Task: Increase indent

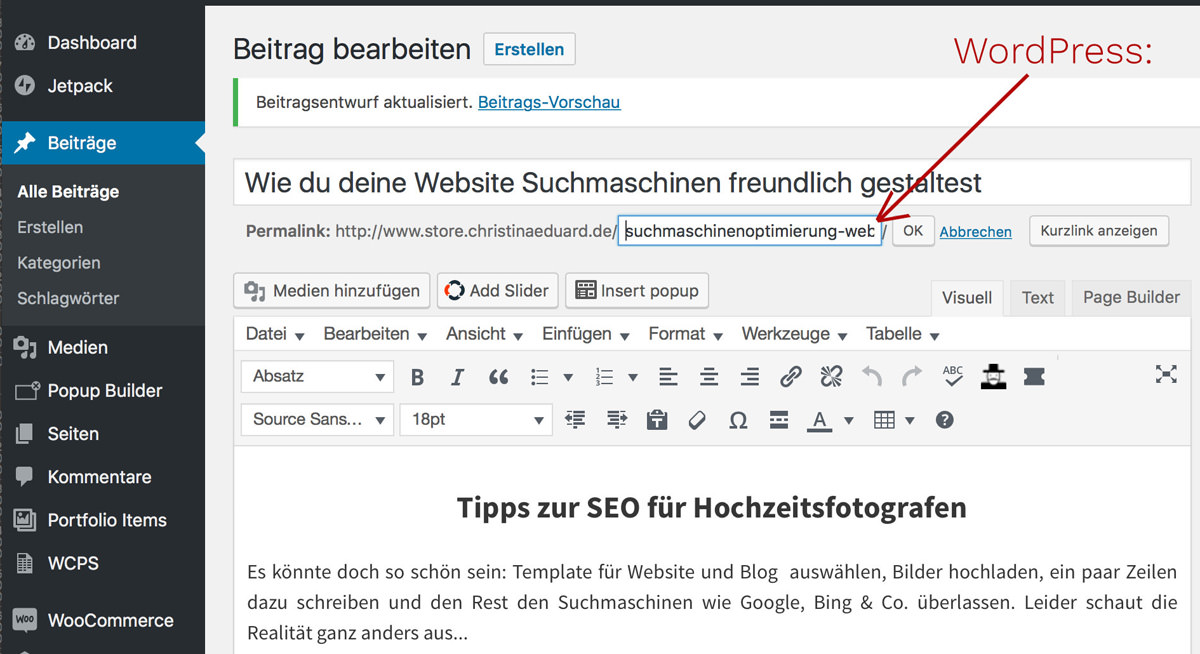Action: click(x=616, y=420)
